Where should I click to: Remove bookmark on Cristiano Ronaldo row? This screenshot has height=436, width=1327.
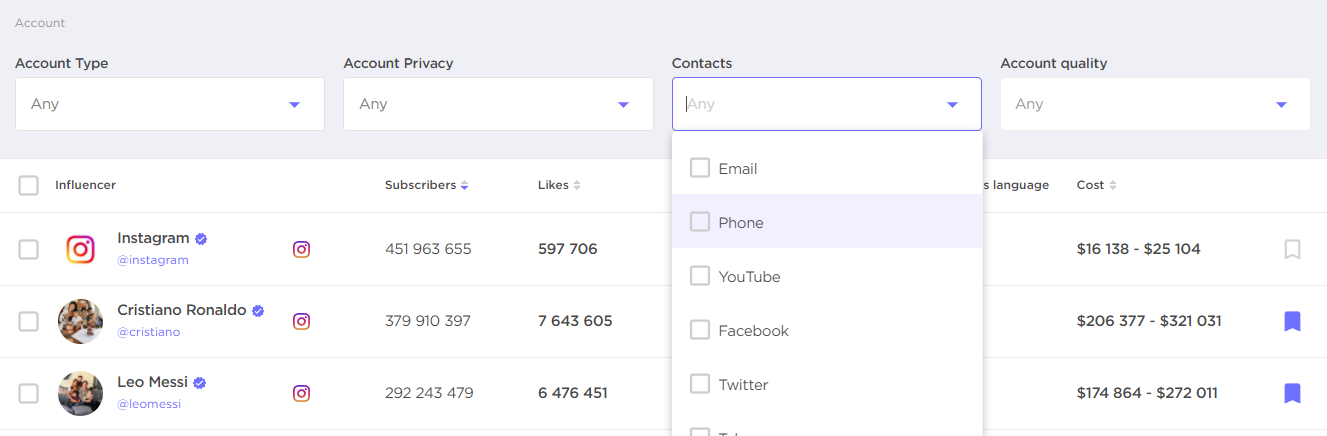1292,321
